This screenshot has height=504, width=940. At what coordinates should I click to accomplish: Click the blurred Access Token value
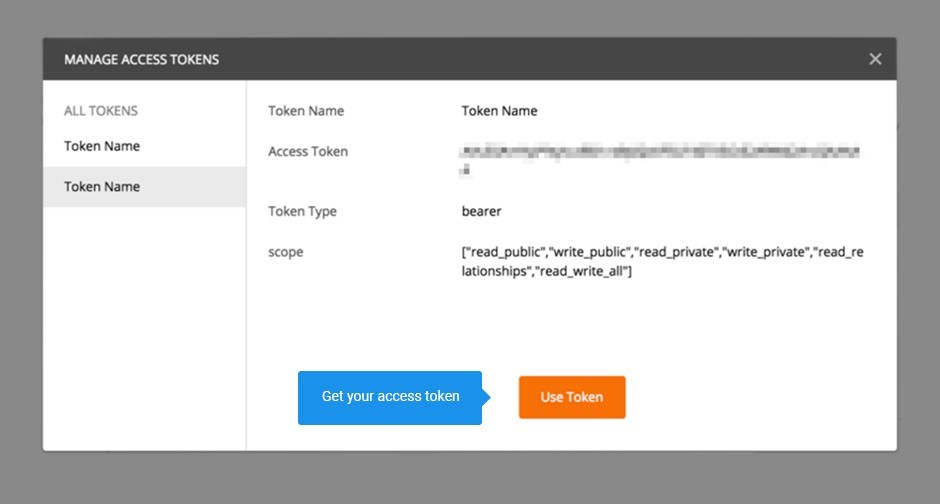pos(659,159)
